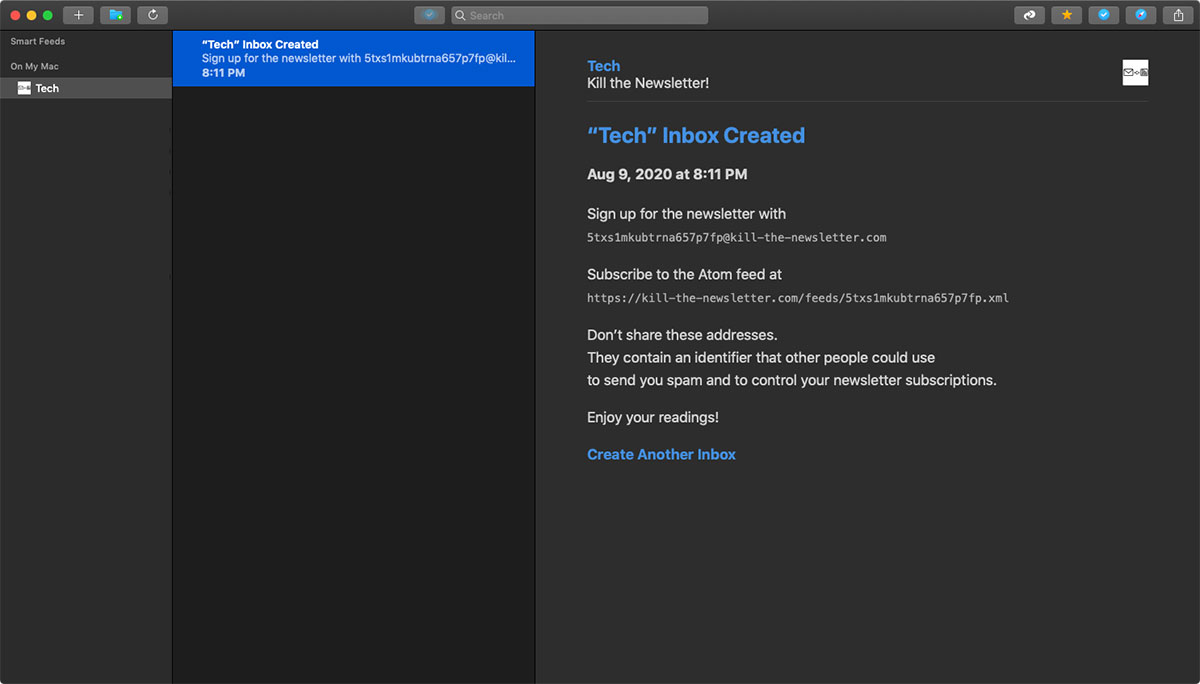Toggle the starred status with the star icon
The image size is (1200, 684).
tap(1066, 15)
